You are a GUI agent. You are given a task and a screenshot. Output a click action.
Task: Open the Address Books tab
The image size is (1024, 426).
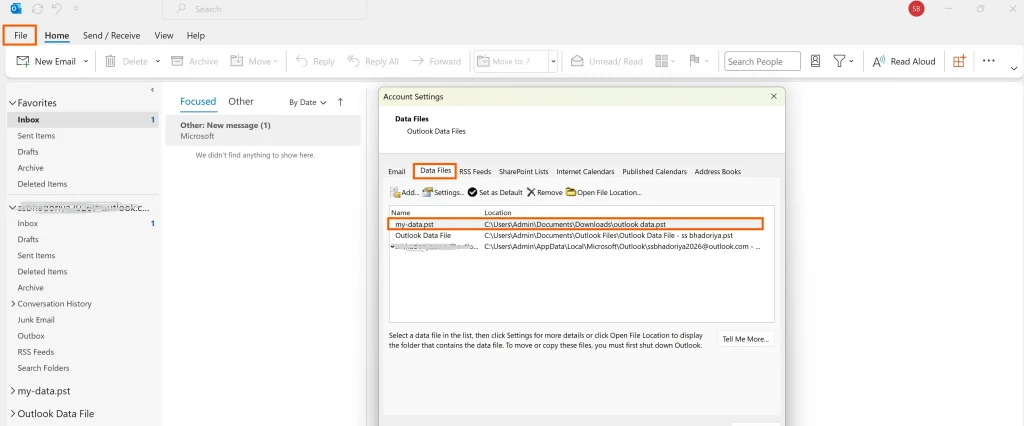718,171
